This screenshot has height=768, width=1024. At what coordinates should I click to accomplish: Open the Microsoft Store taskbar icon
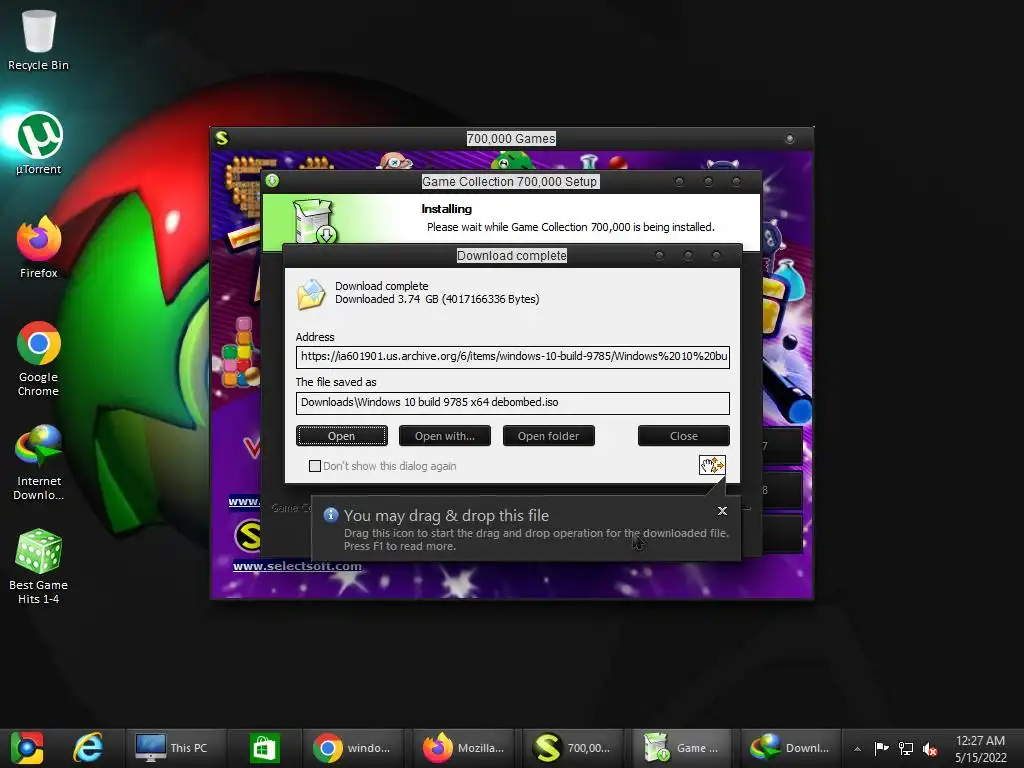(x=264, y=748)
